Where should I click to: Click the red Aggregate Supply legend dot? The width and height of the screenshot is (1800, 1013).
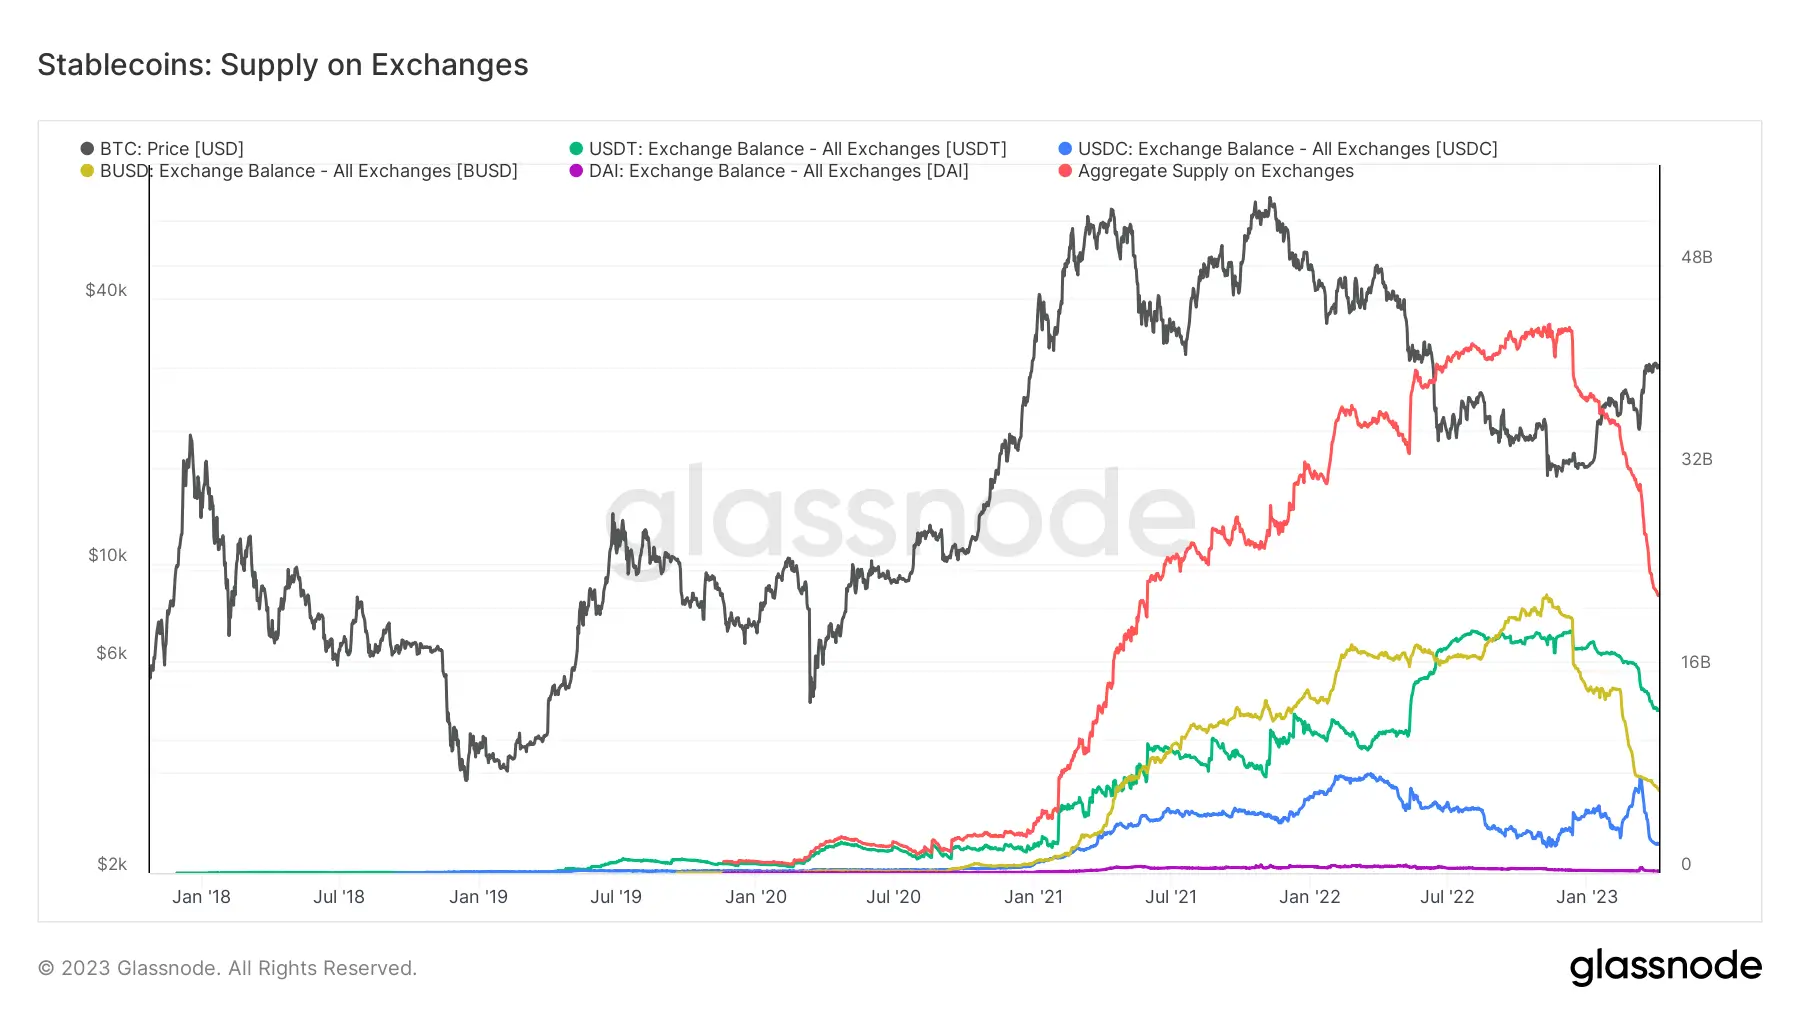(1065, 171)
